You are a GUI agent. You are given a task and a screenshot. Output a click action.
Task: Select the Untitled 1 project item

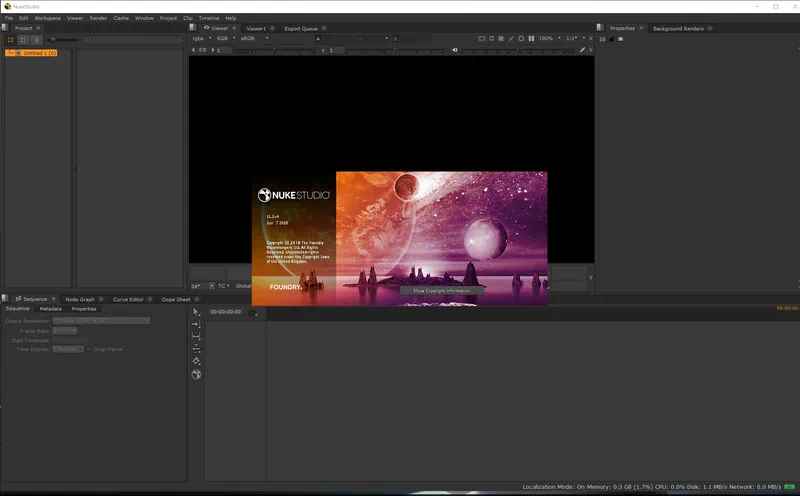click(x=31, y=53)
